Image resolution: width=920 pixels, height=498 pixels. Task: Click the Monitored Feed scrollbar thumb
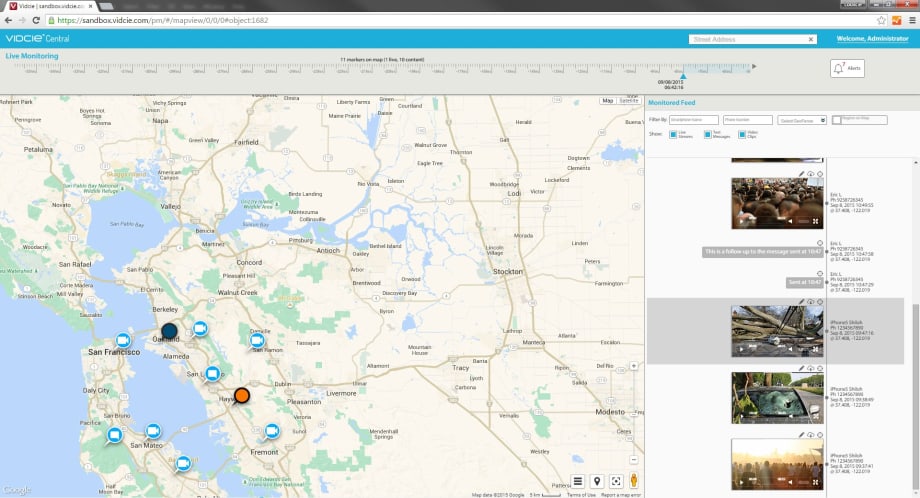click(x=916, y=398)
